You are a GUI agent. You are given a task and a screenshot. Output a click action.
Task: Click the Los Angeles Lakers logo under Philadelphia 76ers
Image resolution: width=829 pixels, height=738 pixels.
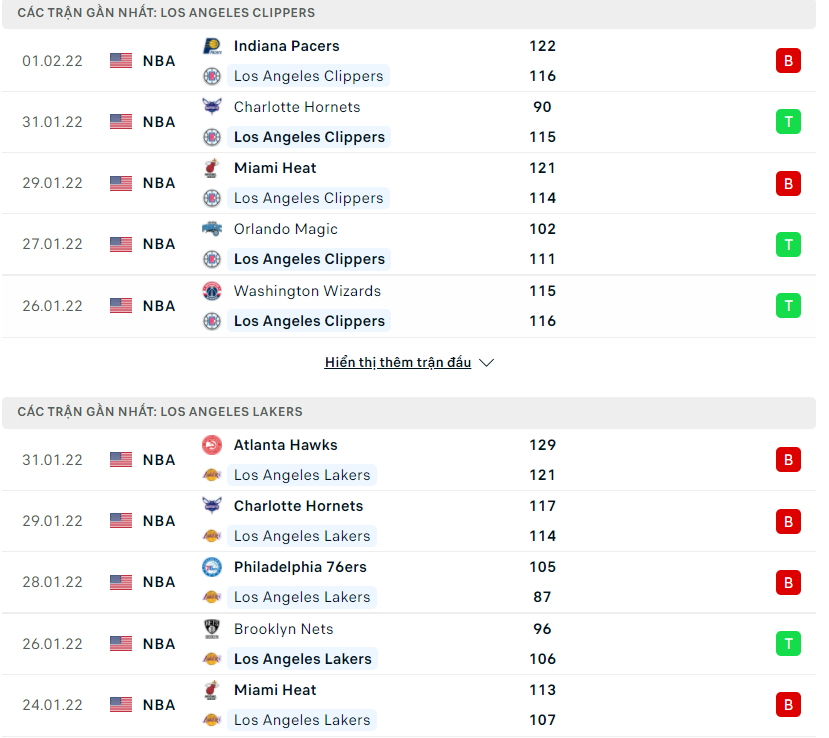coord(212,597)
